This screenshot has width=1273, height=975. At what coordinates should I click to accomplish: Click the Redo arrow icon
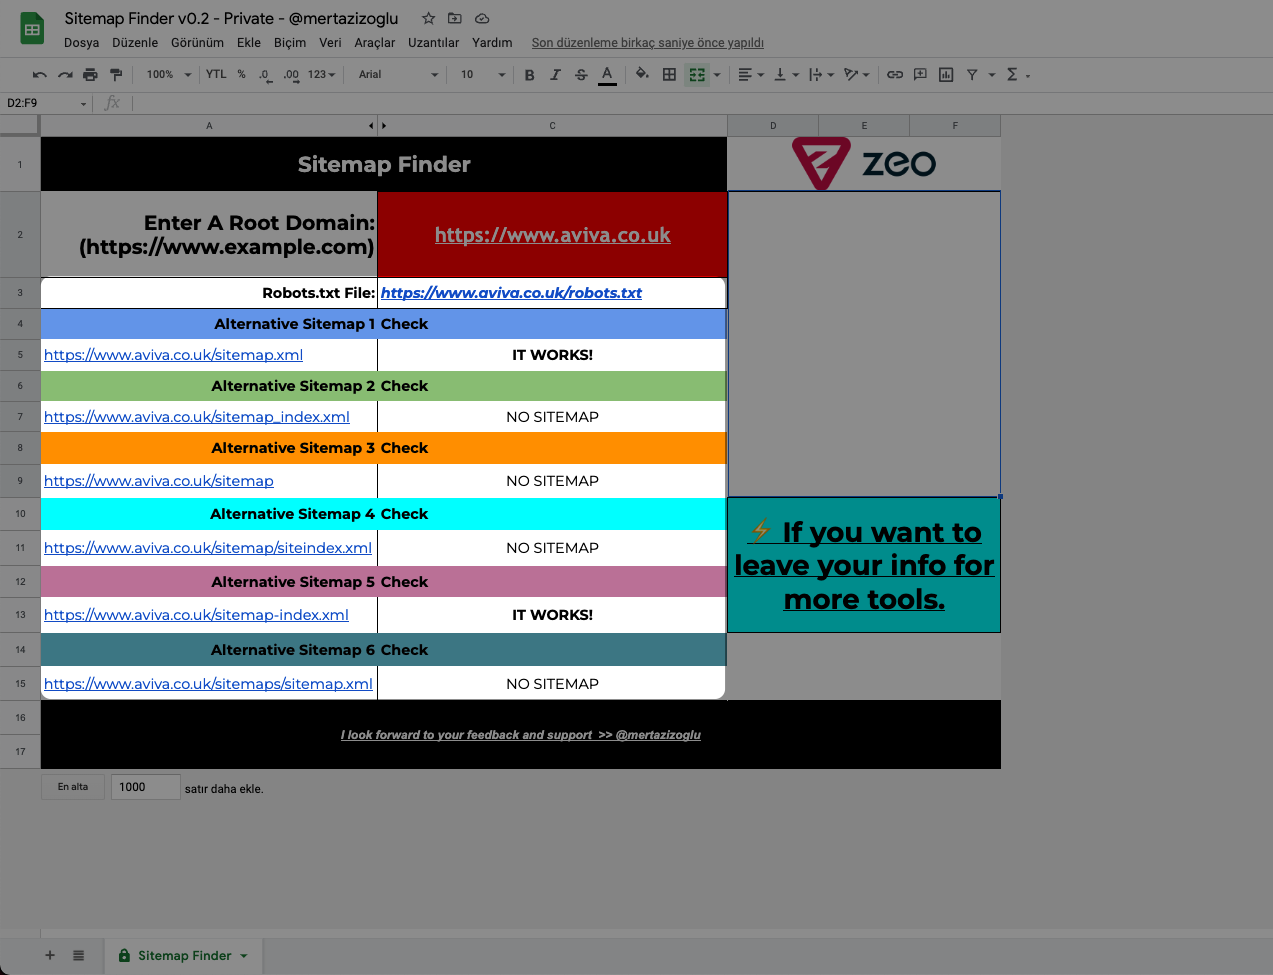point(65,75)
